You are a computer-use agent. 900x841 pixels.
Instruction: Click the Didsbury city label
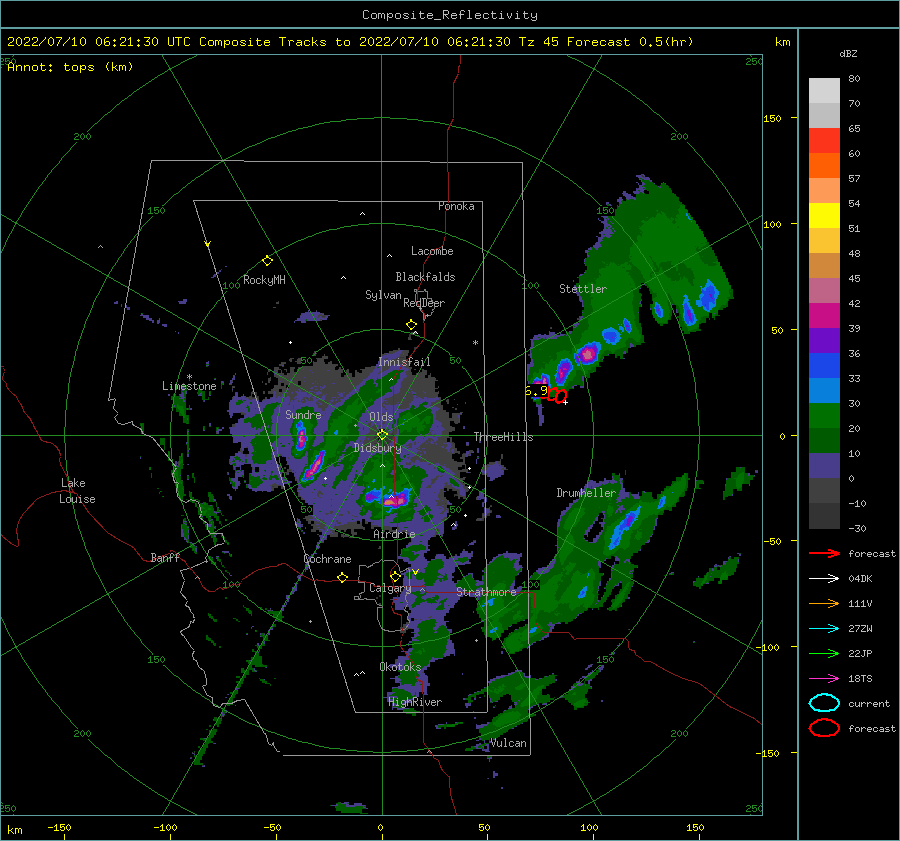377,448
